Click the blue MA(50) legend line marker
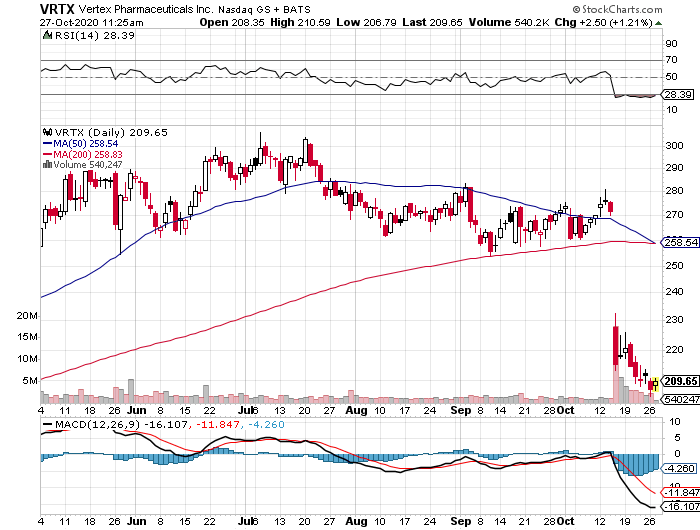Image resolution: width=700 pixels, height=530 pixels. tap(46, 142)
